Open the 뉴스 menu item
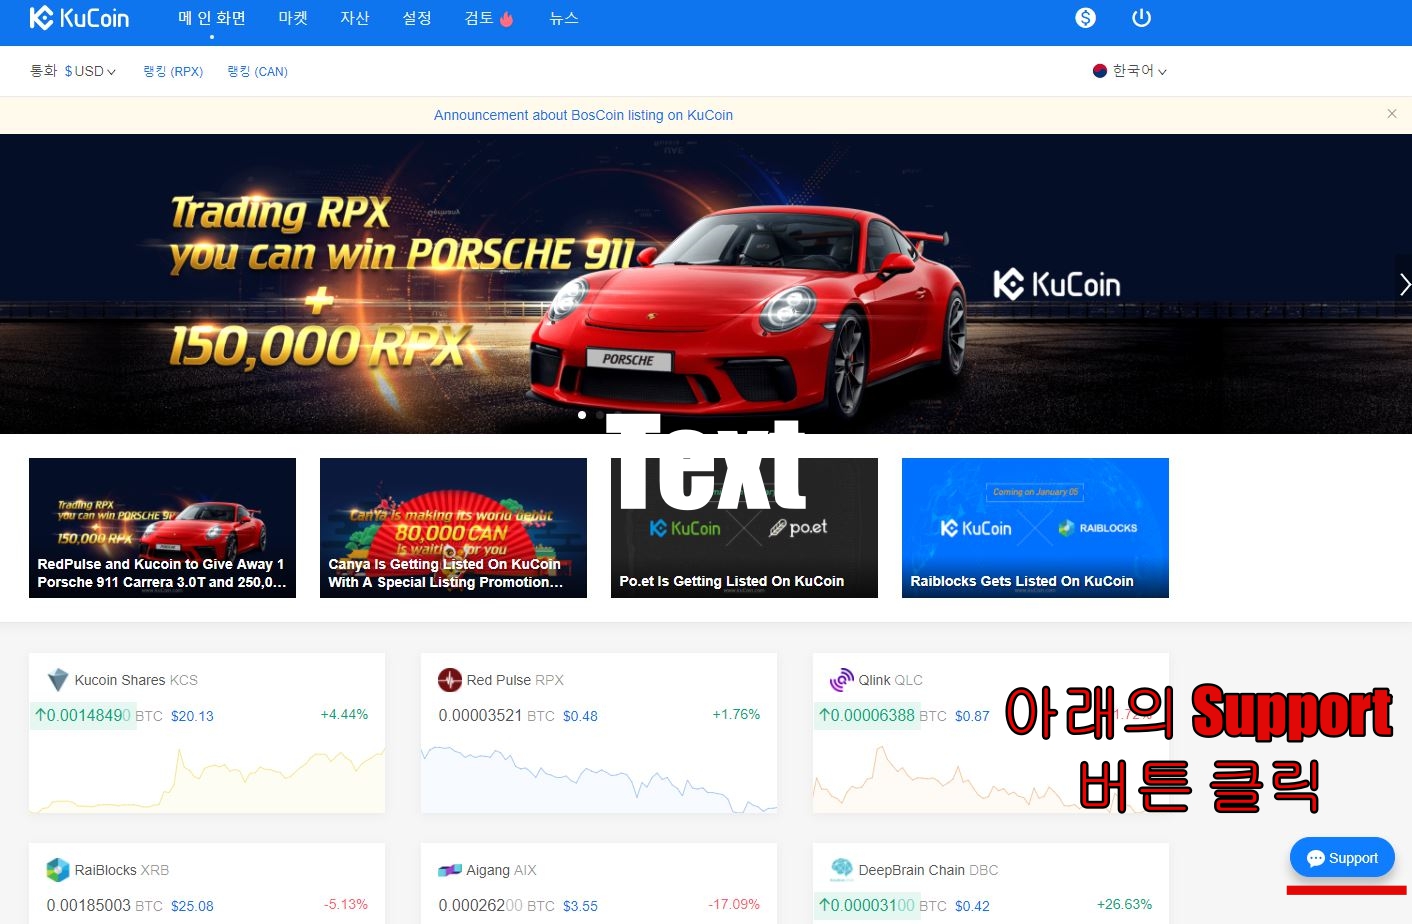This screenshot has width=1412, height=924. point(564,18)
